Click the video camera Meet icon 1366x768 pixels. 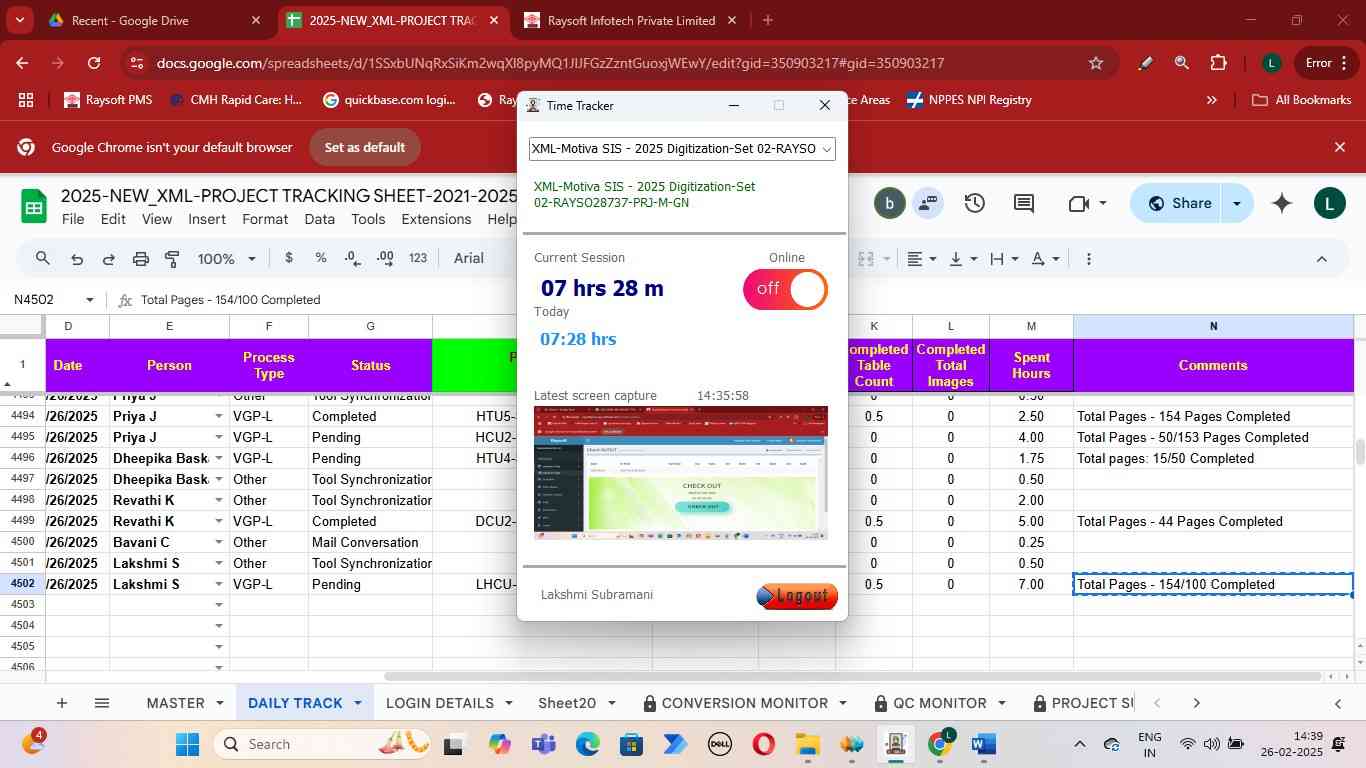[1078, 203]
